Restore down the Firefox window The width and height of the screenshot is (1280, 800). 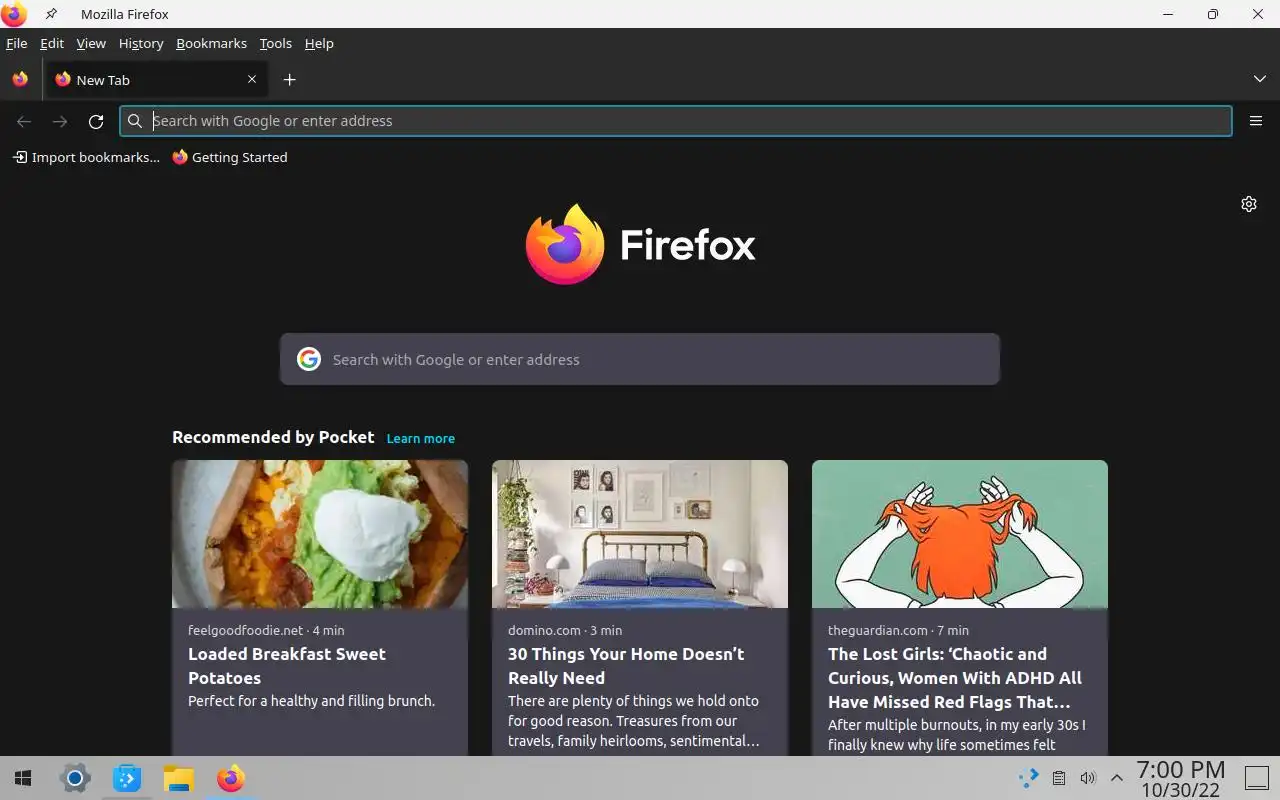click(x=1212, y=14)
